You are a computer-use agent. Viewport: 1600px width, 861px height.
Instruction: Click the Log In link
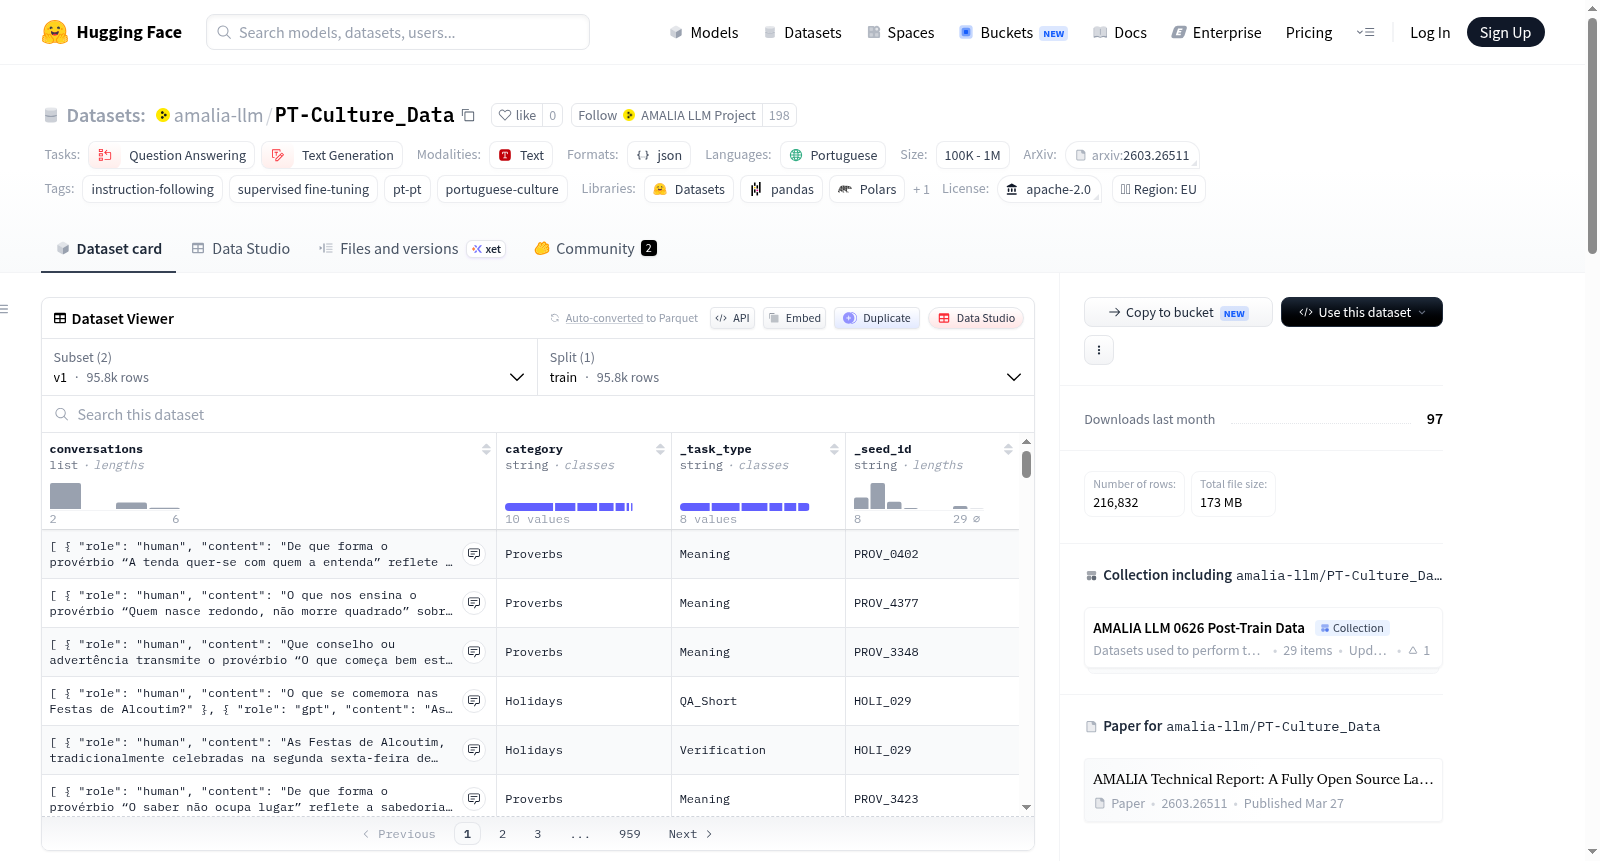(x=1430, y=32)
